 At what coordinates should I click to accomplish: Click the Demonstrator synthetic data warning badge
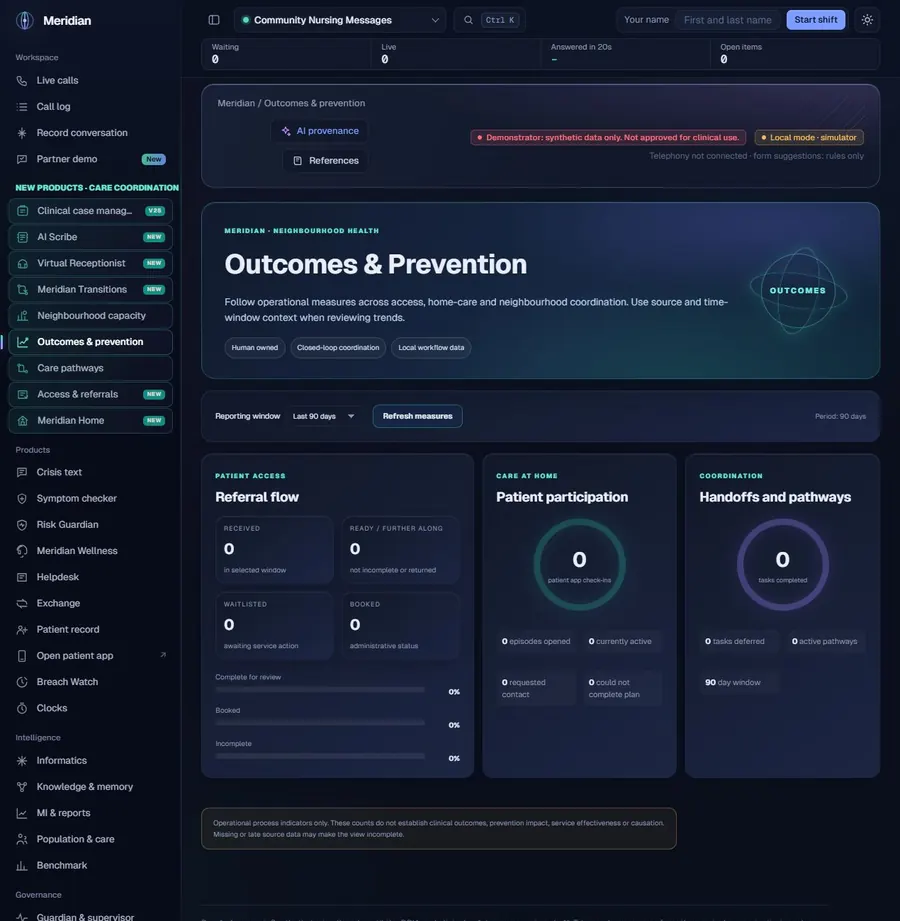coord(608,137)
